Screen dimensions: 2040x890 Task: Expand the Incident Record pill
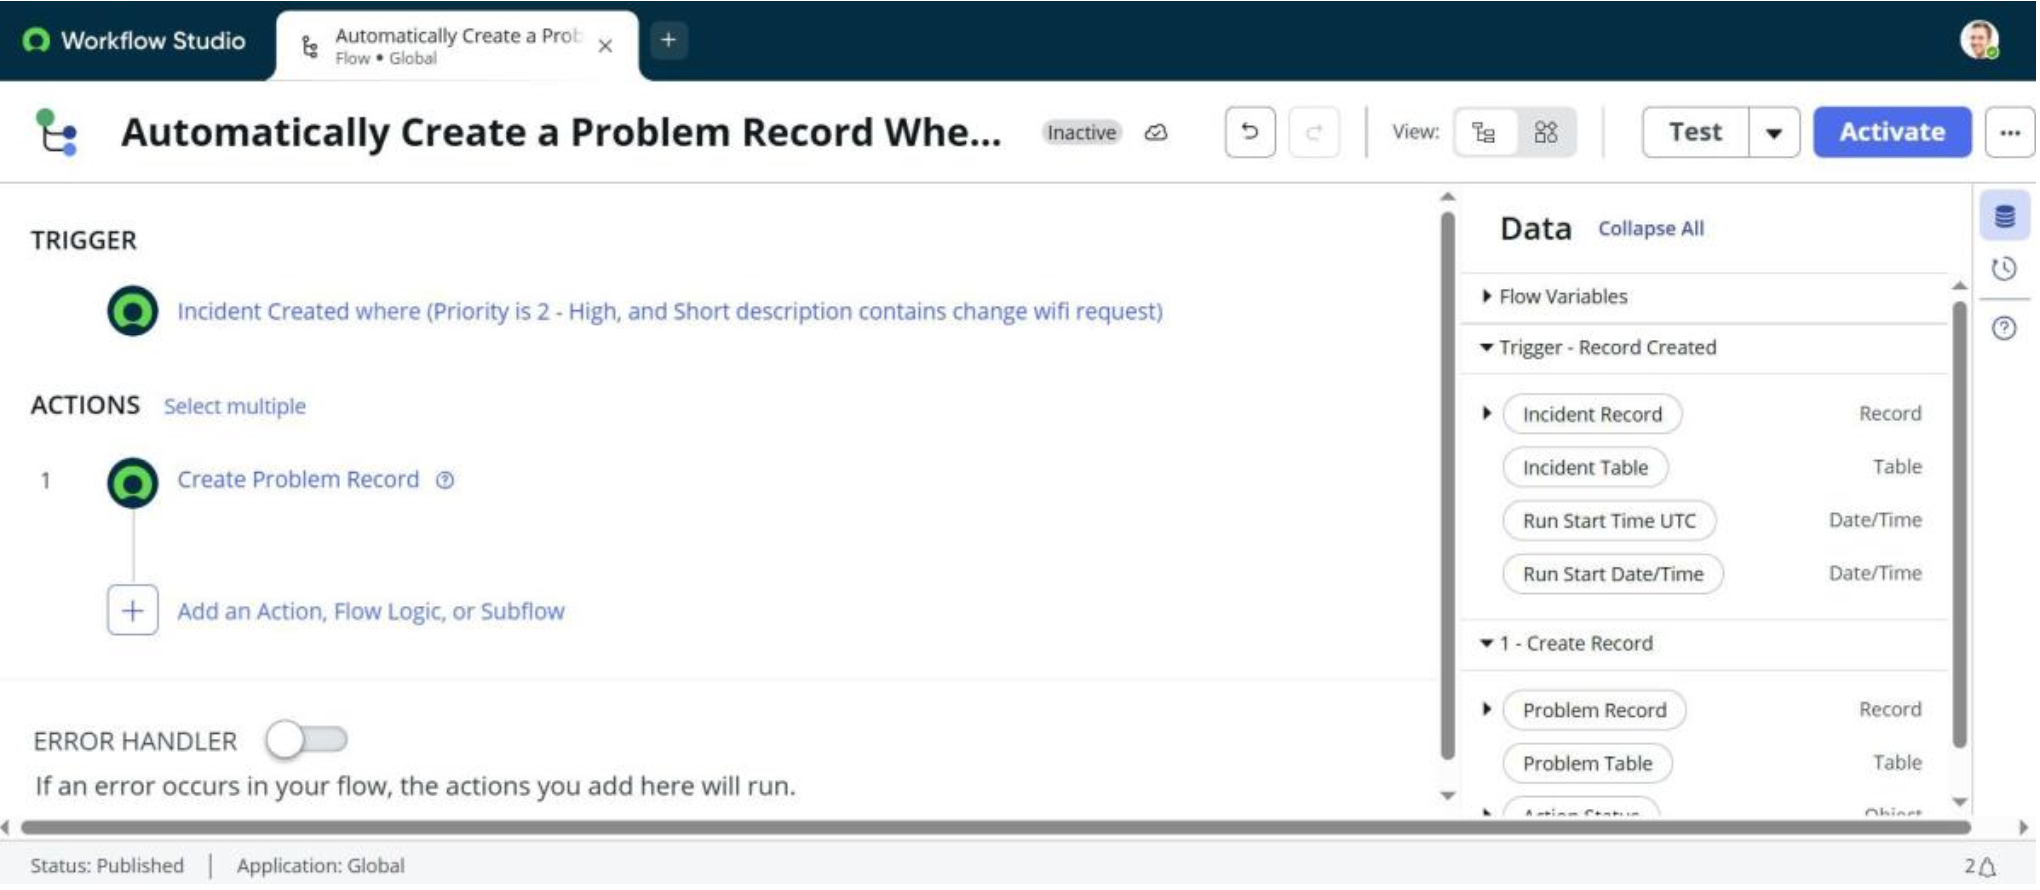(1487, 413)
